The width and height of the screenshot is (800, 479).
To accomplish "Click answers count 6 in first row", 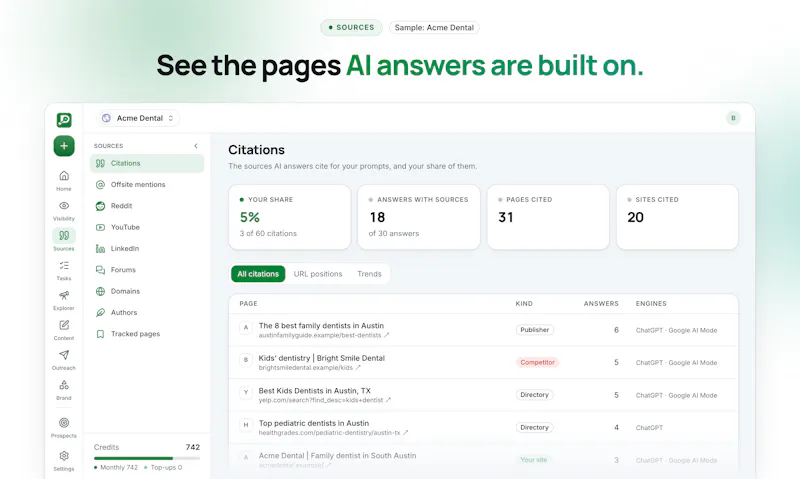I will [x=616, y=330].
